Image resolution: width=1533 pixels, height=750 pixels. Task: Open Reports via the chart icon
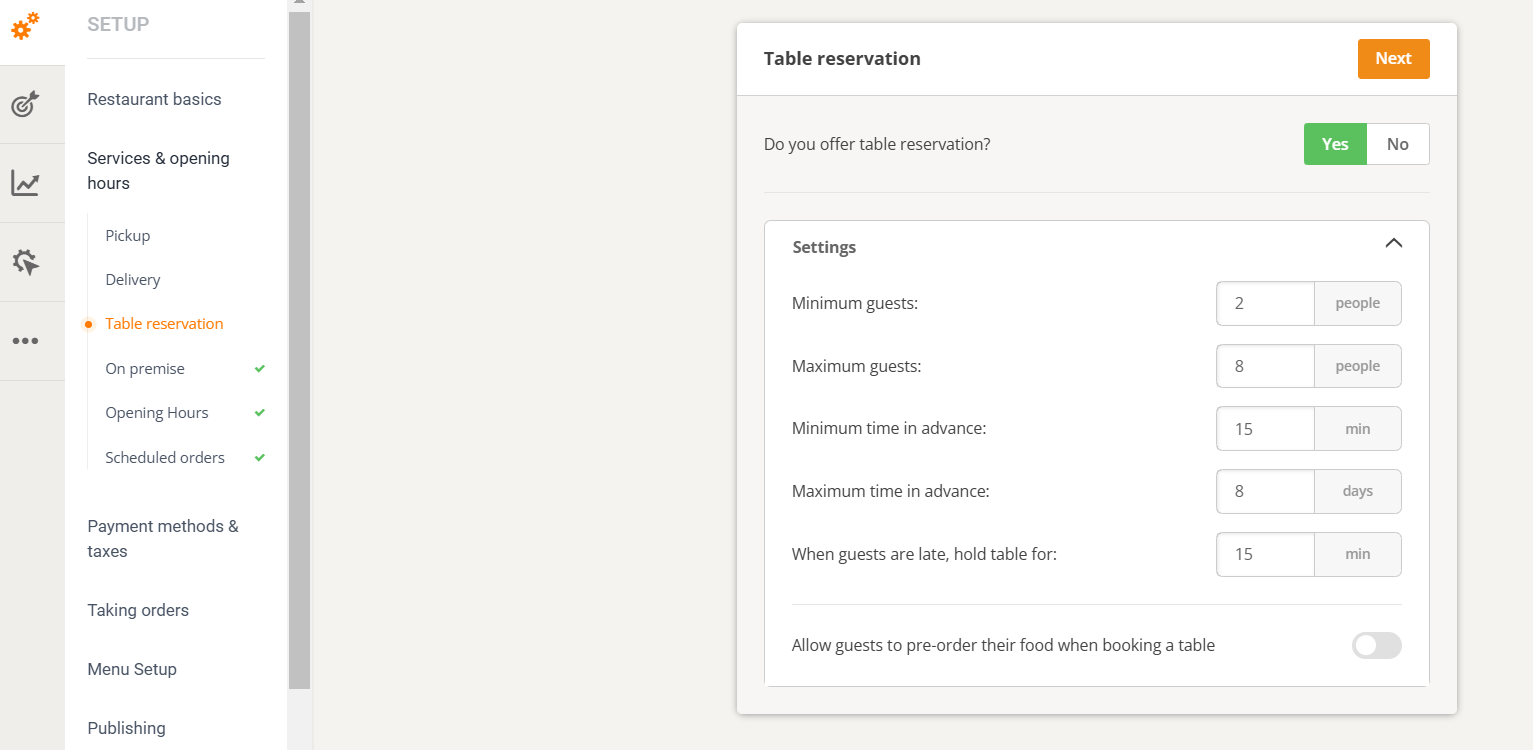pyautogui.click(x=25, y=182)
